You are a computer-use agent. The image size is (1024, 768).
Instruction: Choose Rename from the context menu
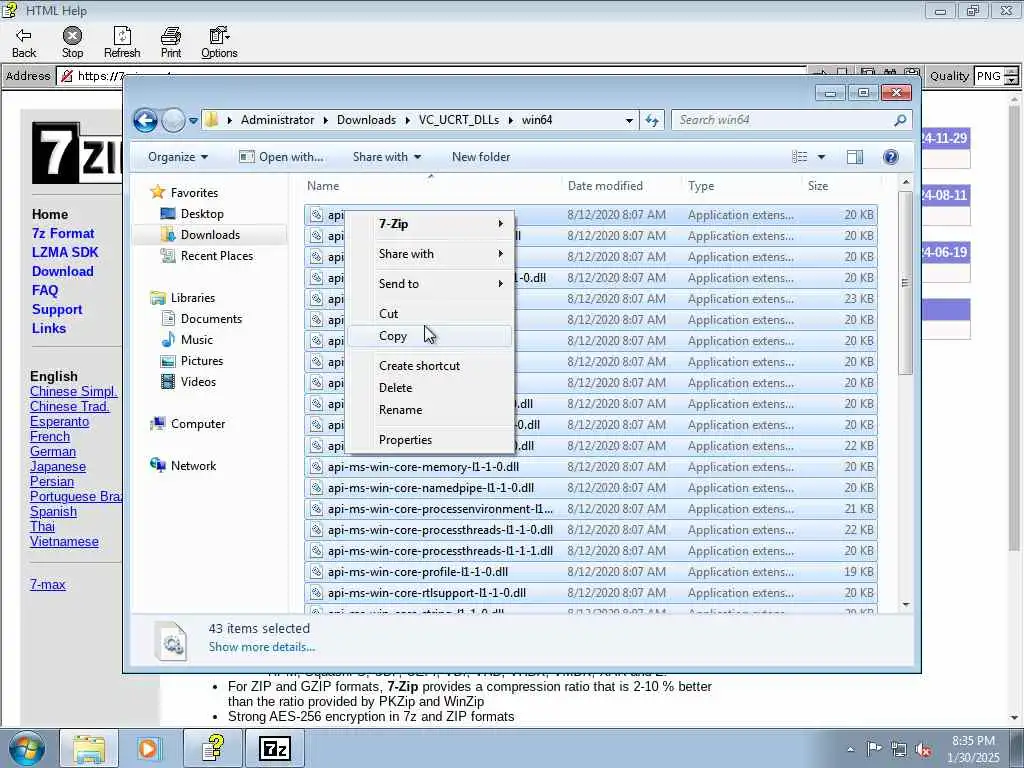(430, 410)
